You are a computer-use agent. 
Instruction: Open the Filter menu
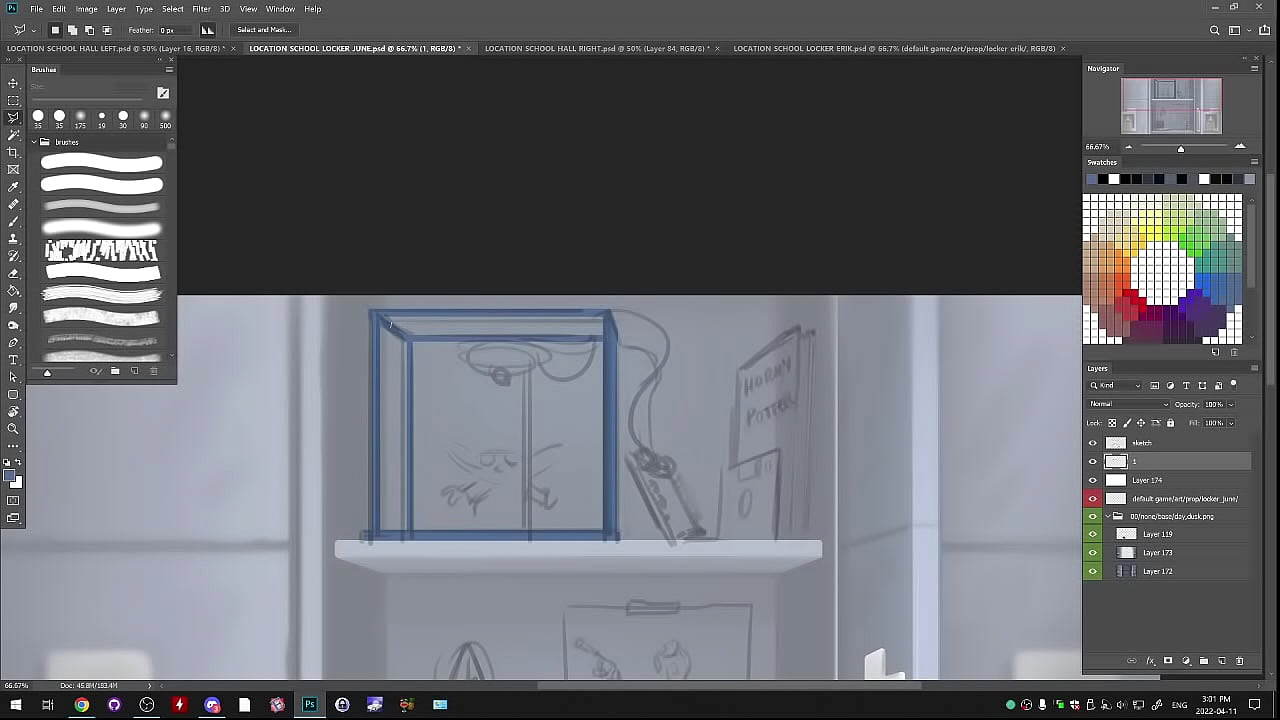click(x=201, y=9)
